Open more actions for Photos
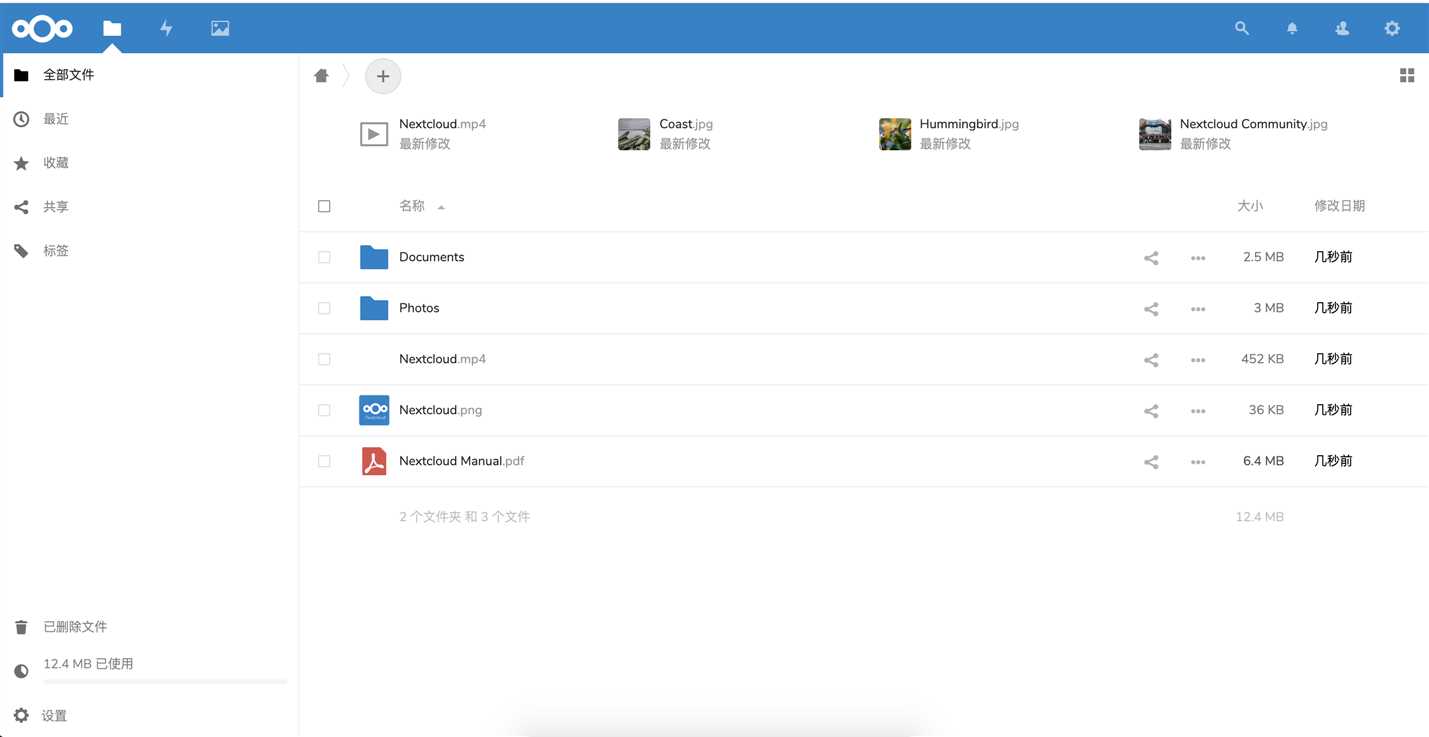Viewport: 1429px width, 737px height. coord(1198,309)
